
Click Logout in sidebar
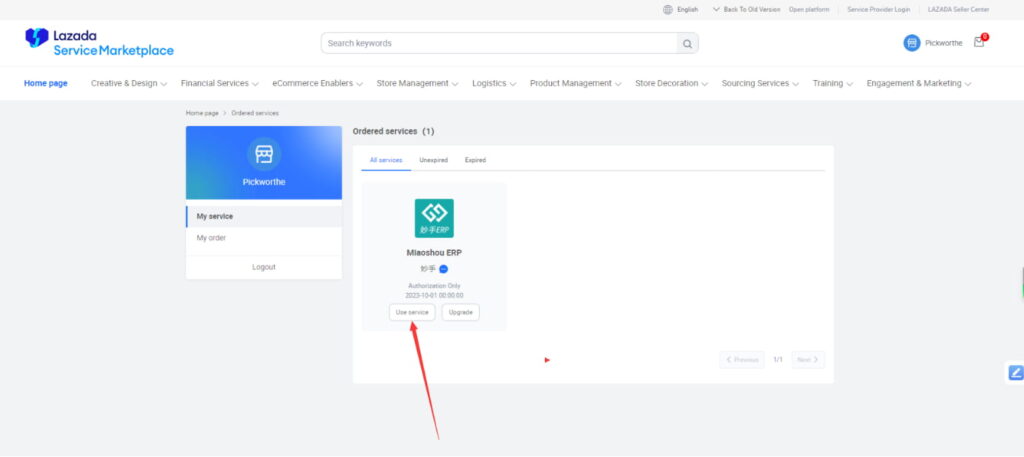click(x=264, y=267)
